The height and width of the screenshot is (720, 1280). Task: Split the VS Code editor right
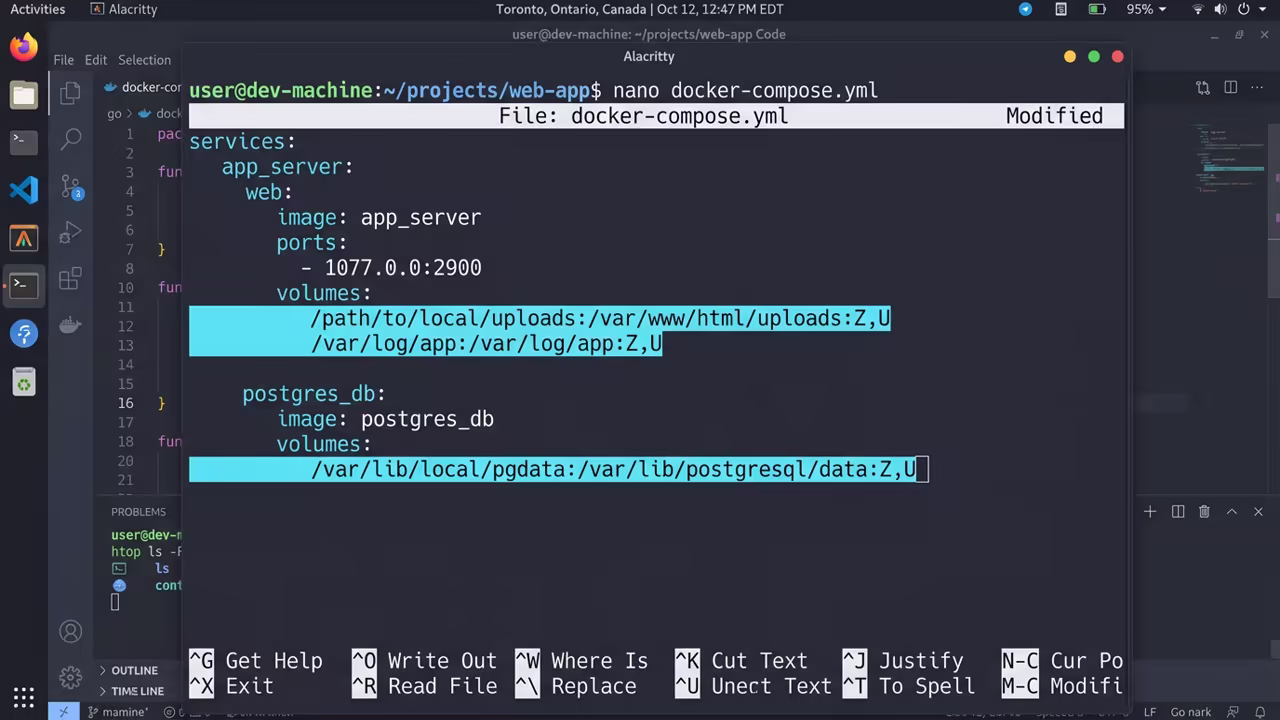point(1231,88)
